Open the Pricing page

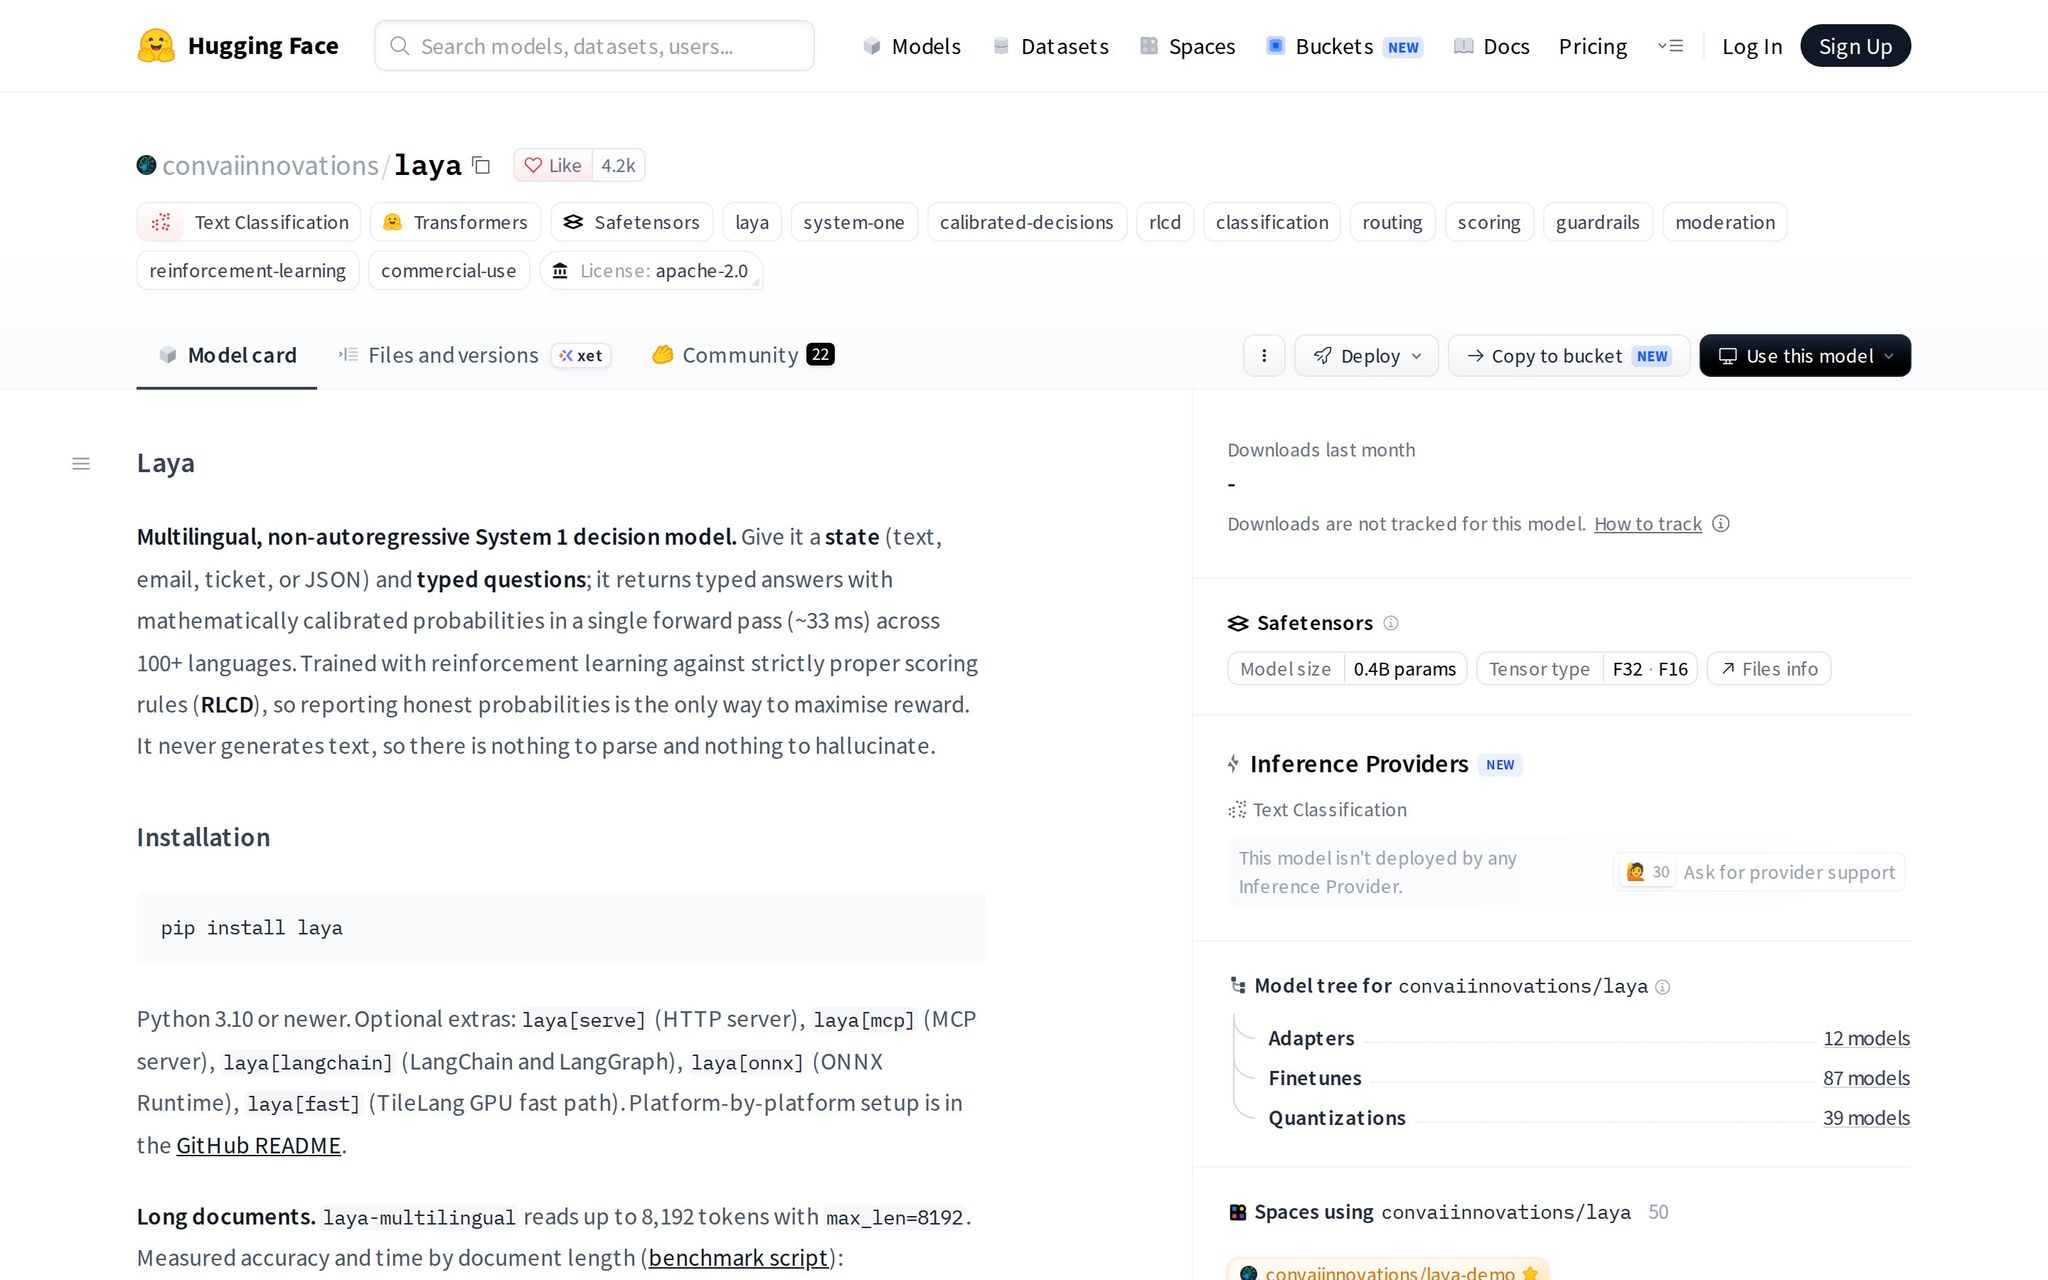click(1593, 46)
